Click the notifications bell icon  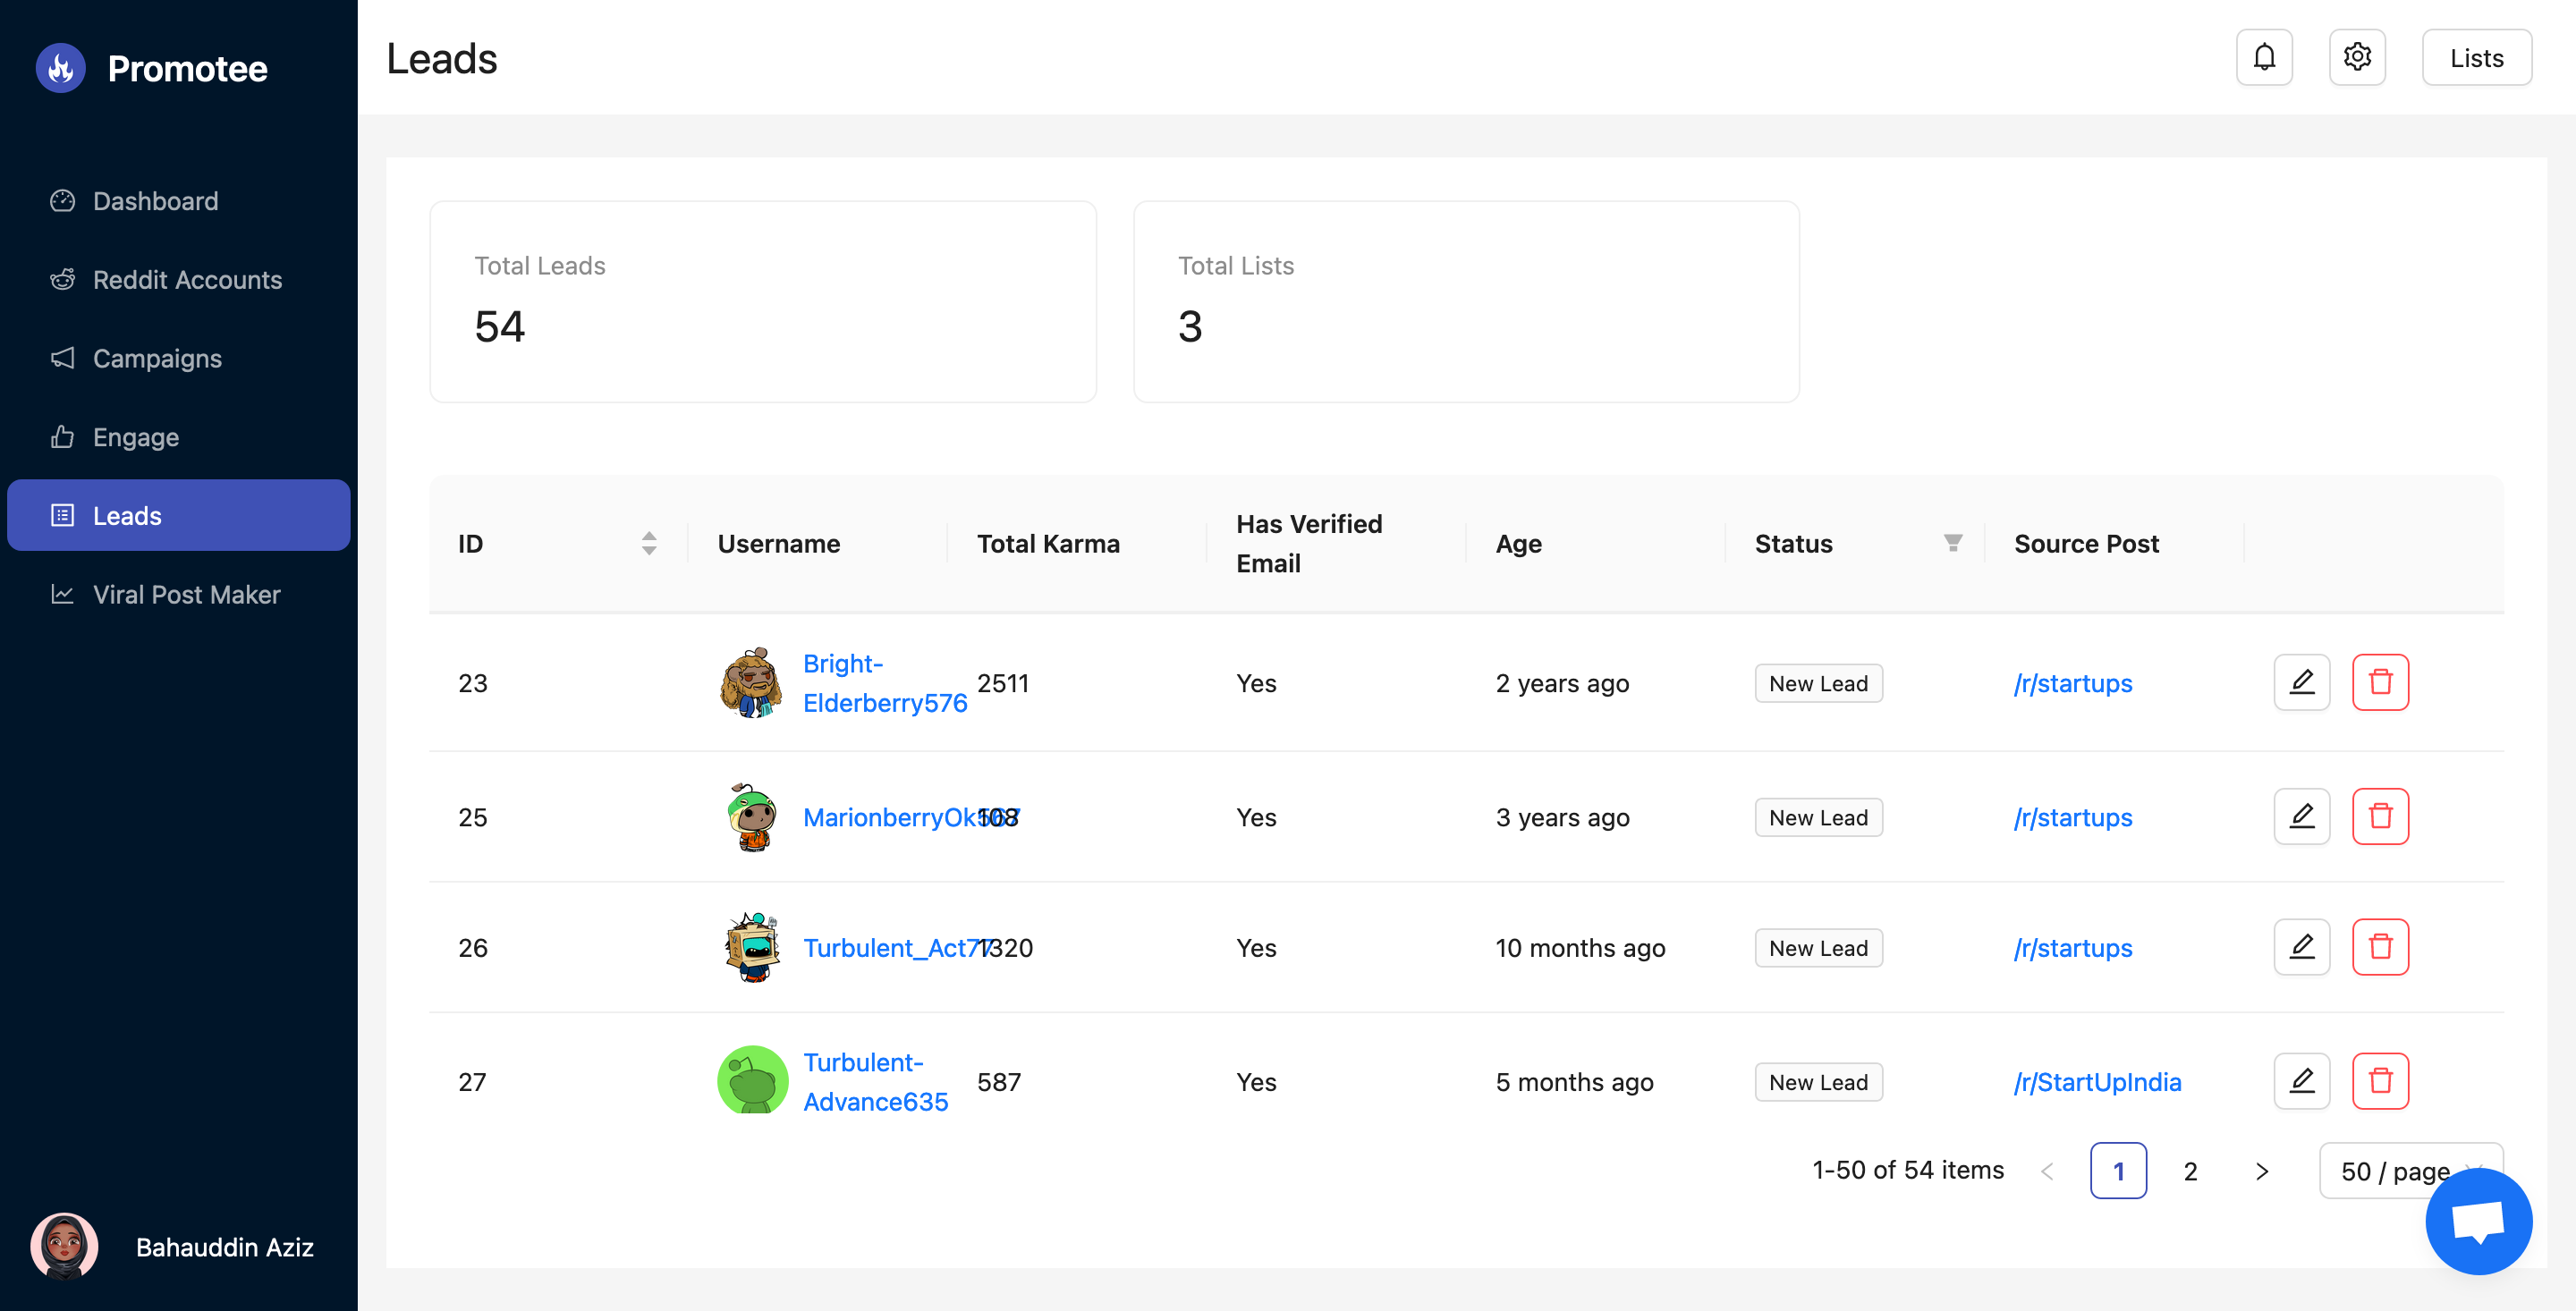coord(2264,58)
